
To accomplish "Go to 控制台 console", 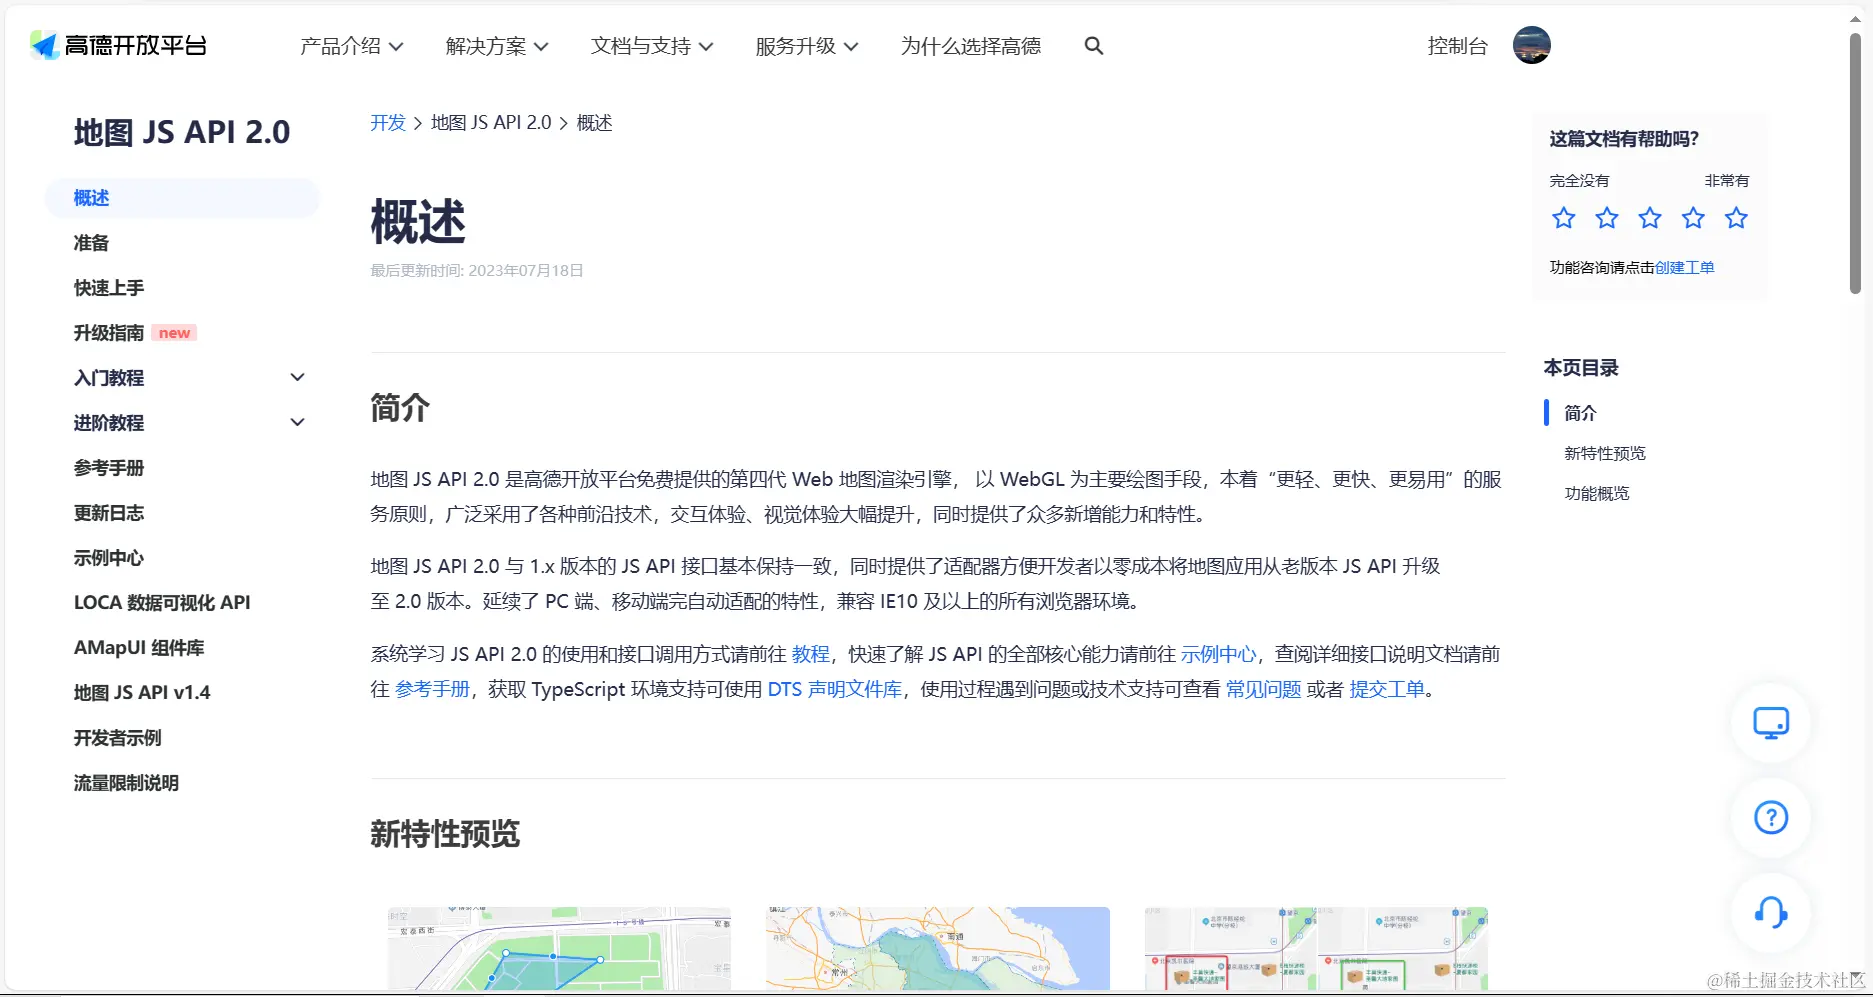I will click(1457, 46).
